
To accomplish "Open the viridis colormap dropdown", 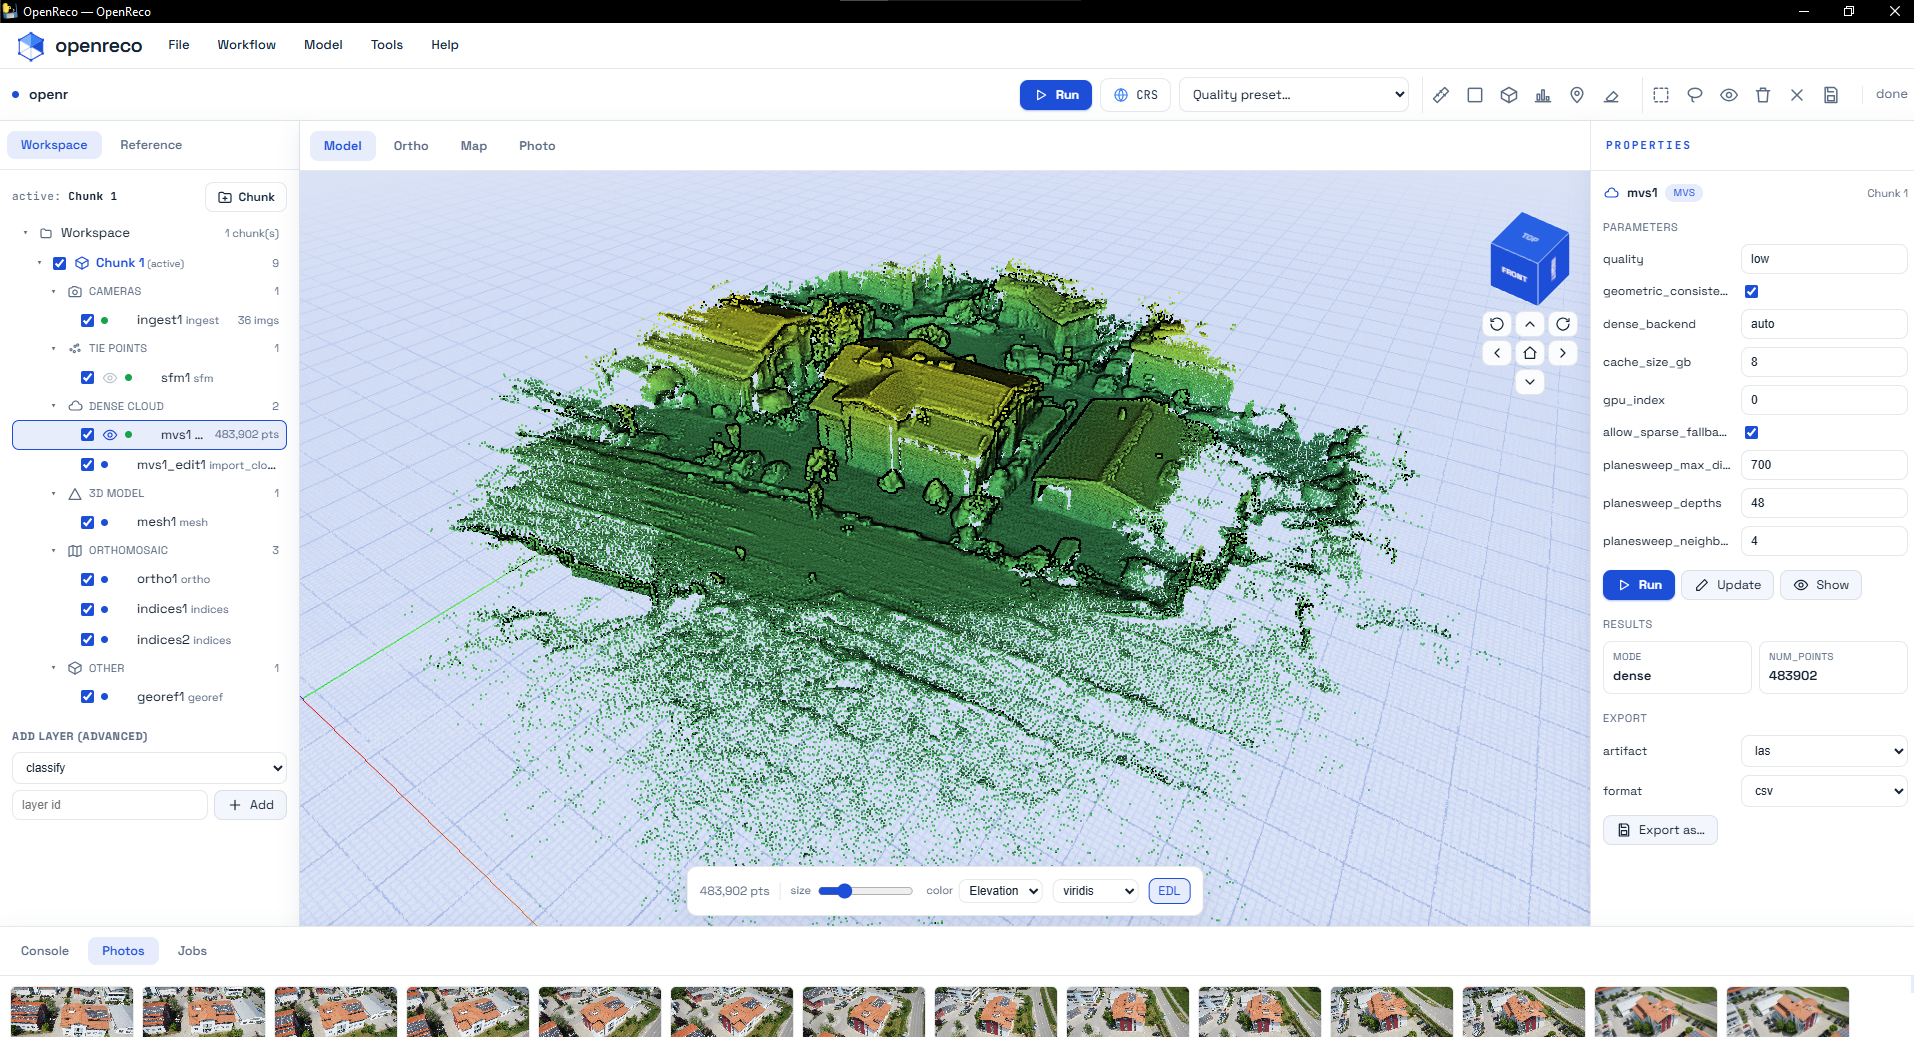I will pyautogui.click(x=1096, y=891).
